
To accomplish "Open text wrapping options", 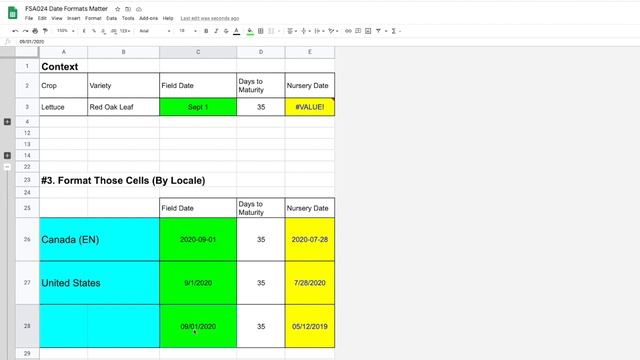I will pos(319,31).
